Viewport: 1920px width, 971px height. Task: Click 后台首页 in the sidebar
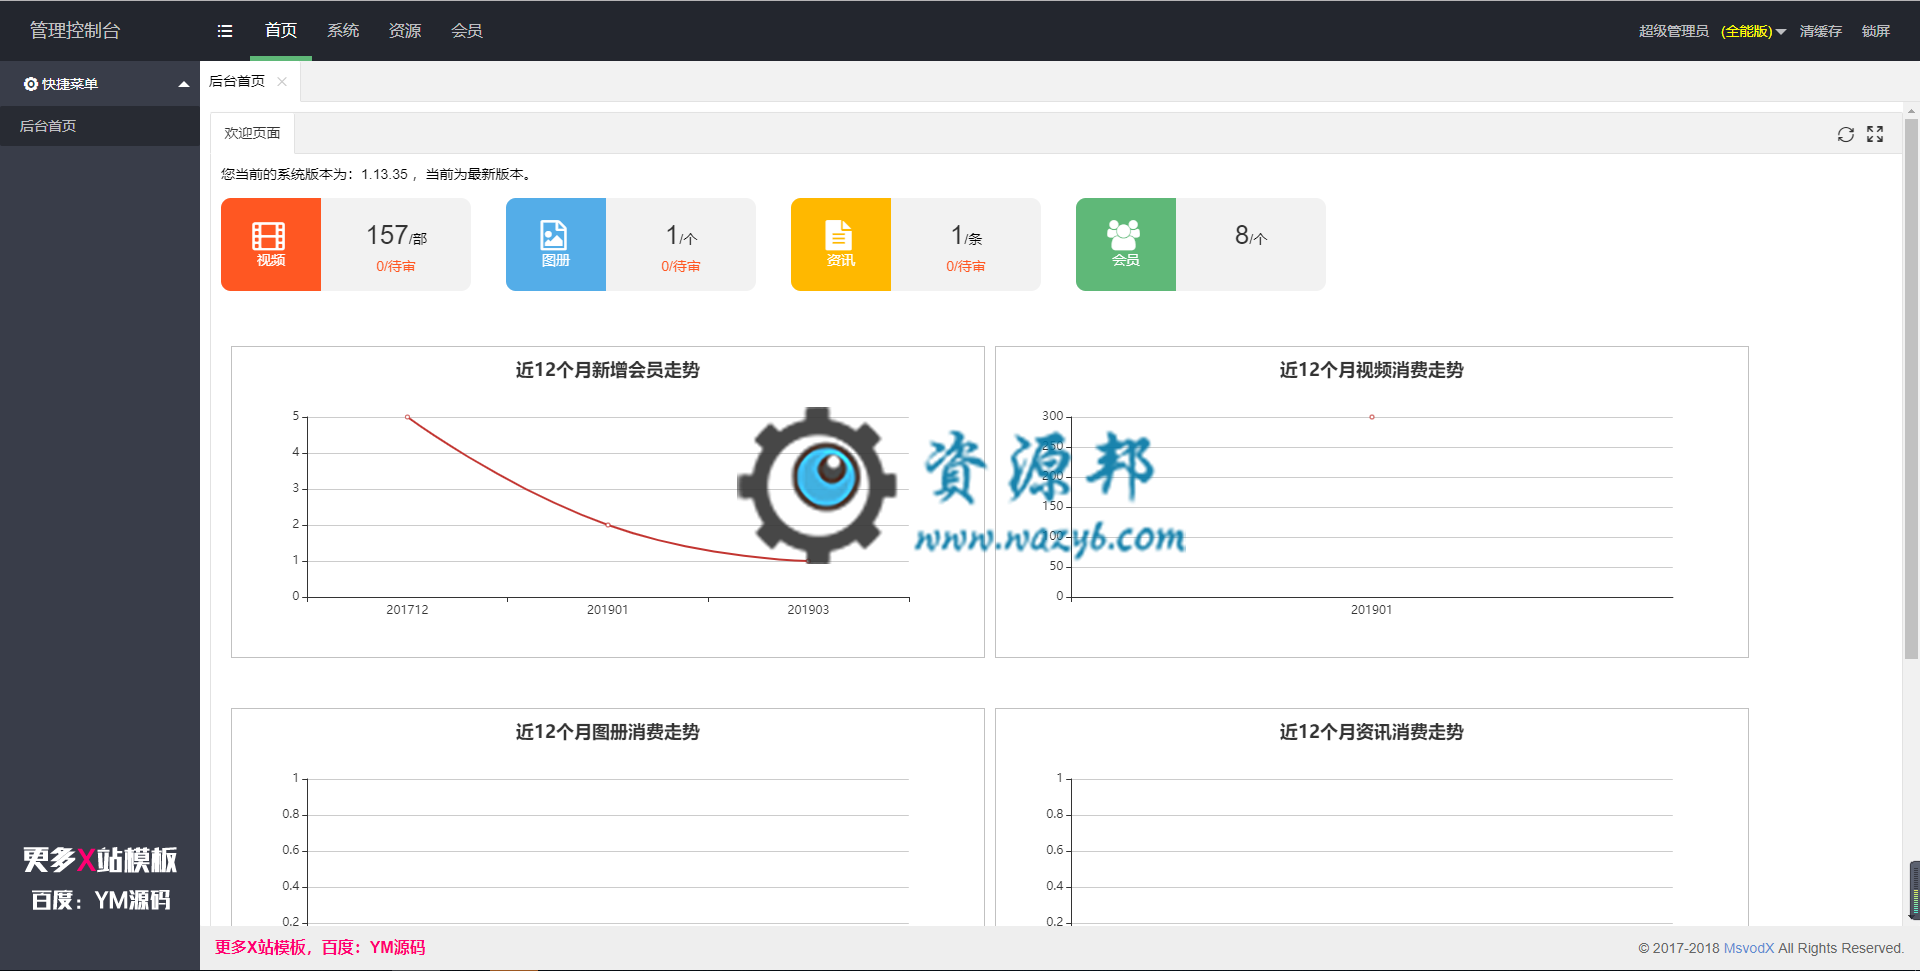(x=100, y=126)
